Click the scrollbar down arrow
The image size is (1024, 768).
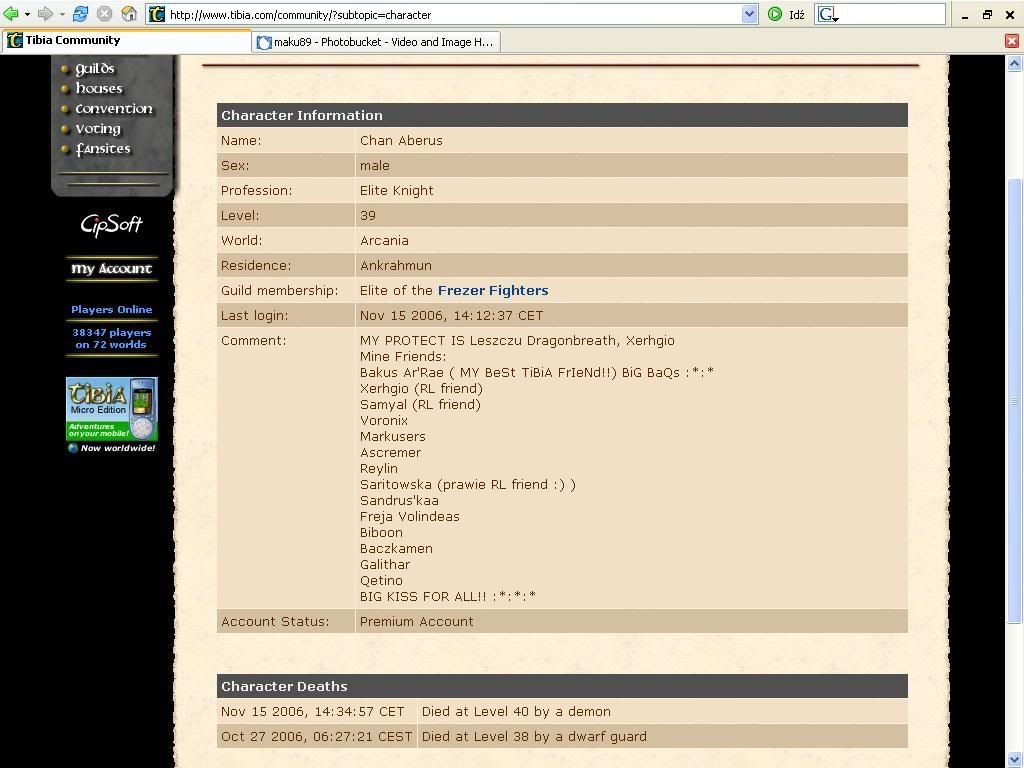(1014, 760)
